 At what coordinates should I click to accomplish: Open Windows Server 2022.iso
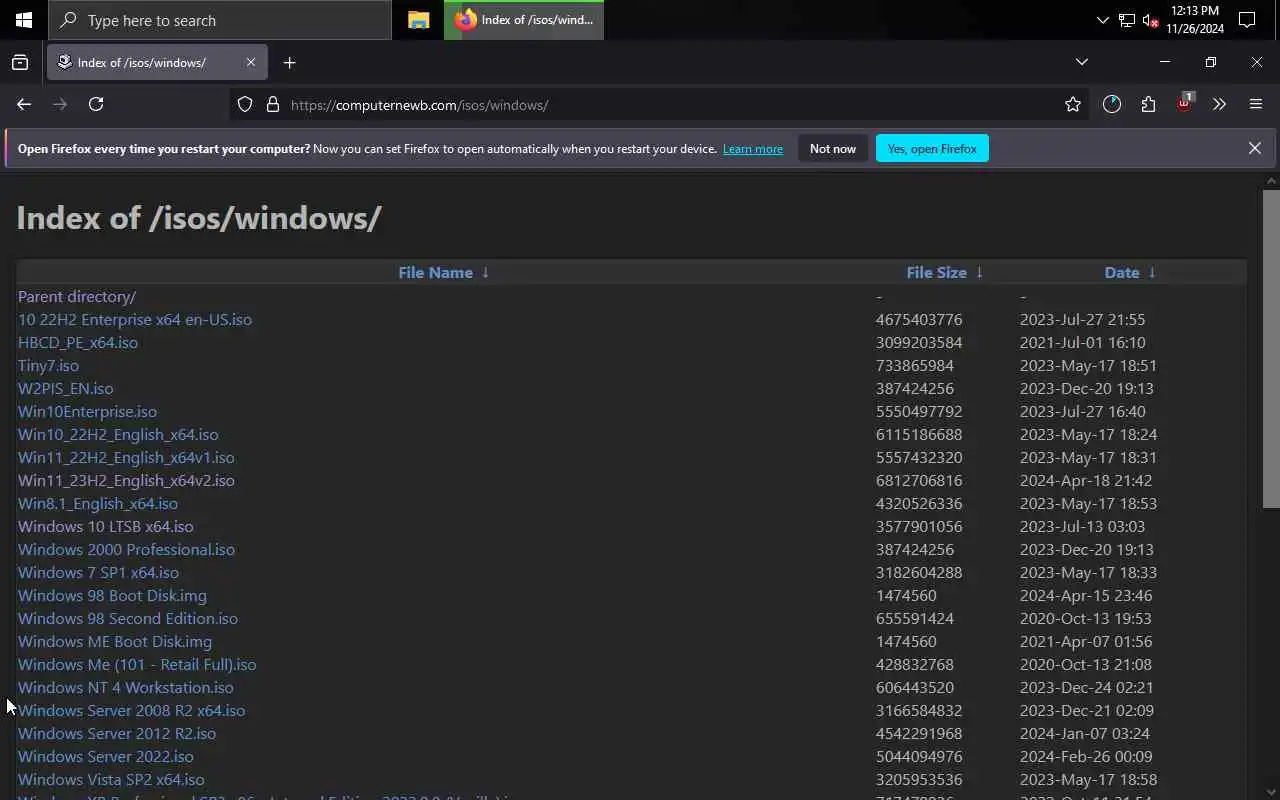point(106,756)
